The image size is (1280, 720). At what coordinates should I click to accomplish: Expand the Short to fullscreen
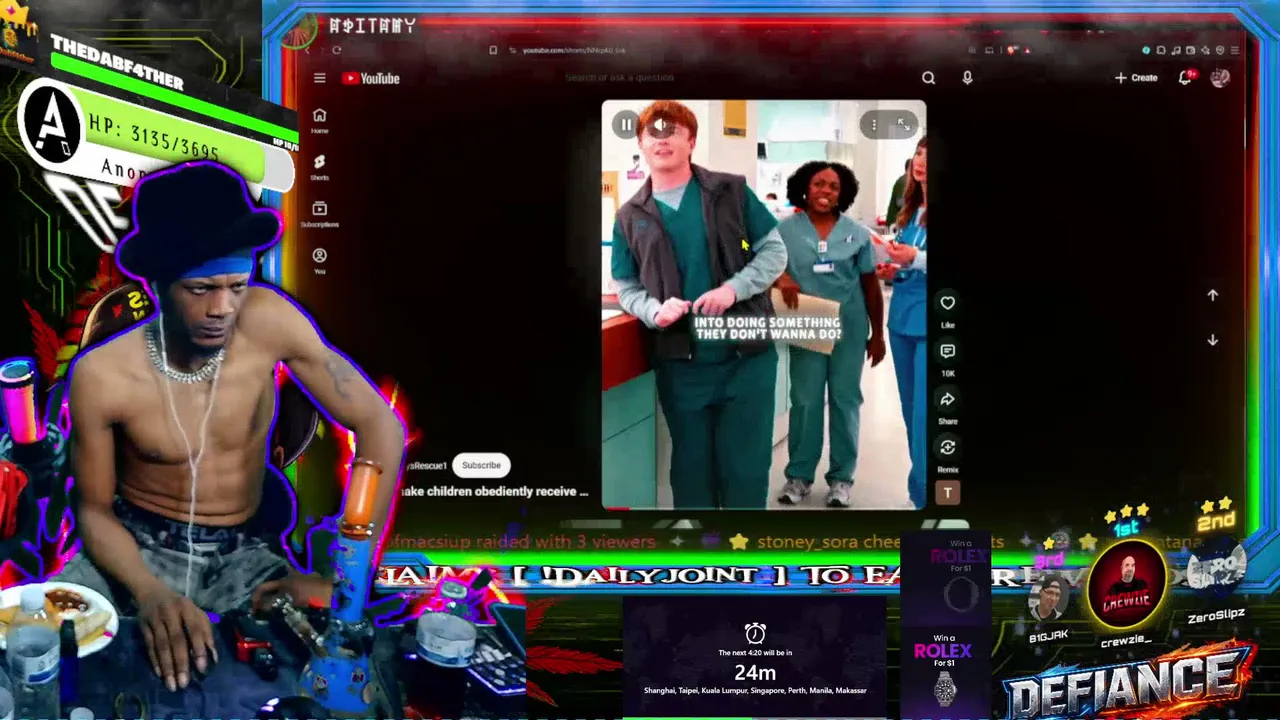[903, 125]
